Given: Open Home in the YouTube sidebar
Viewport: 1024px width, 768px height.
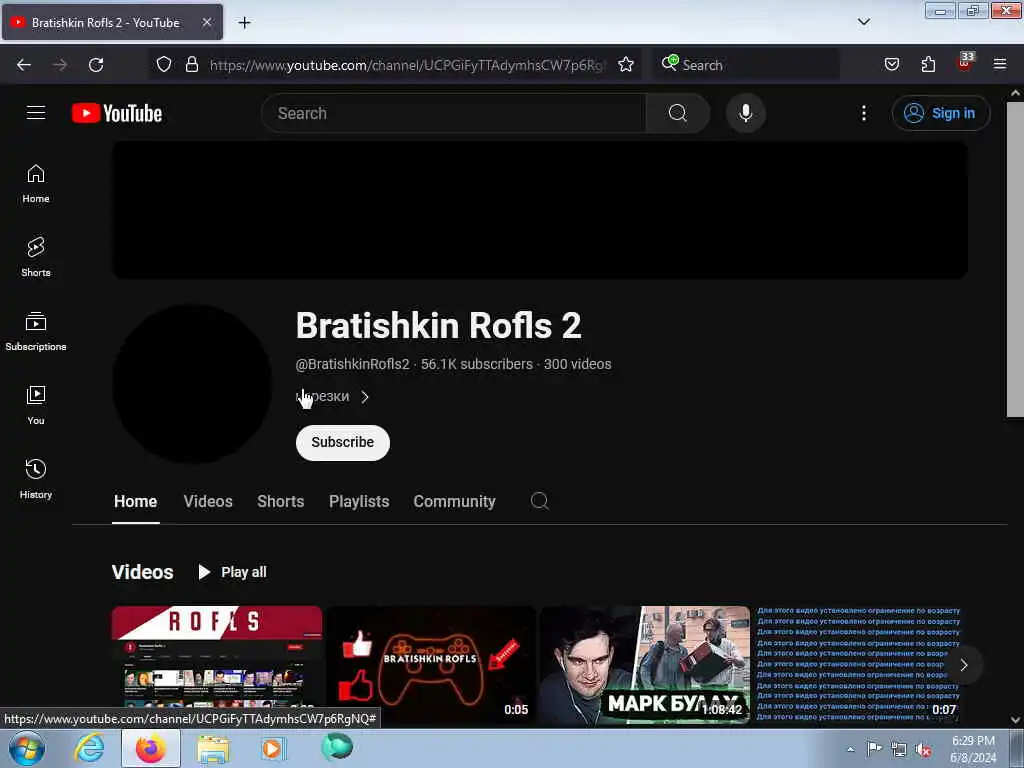Looking at the screenshot, I should tap(36, 184).
